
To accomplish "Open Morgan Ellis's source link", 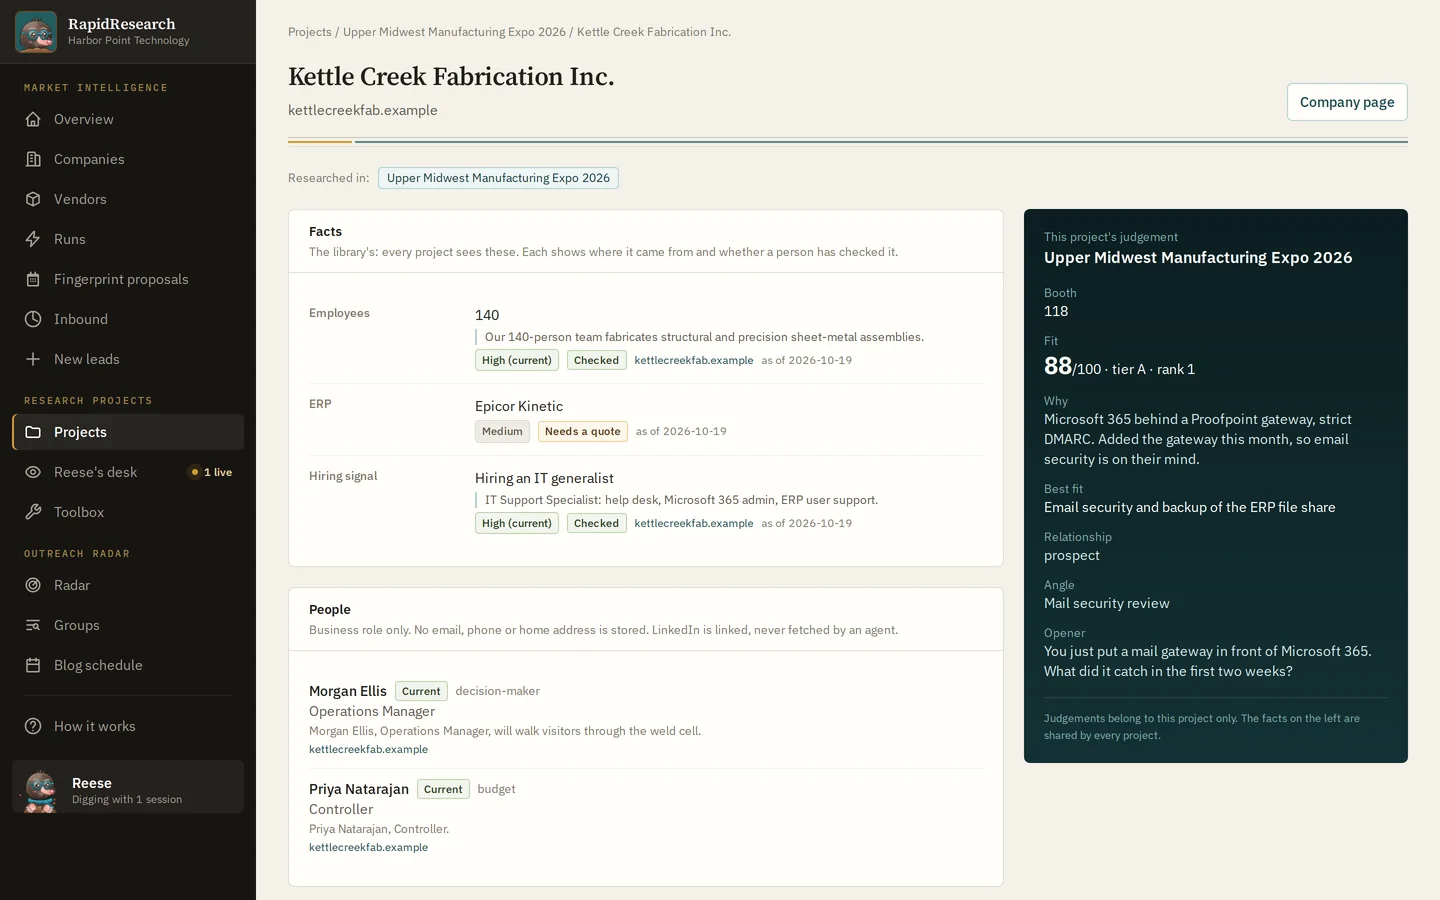I will pyautogui.click(x=368, y=749).
